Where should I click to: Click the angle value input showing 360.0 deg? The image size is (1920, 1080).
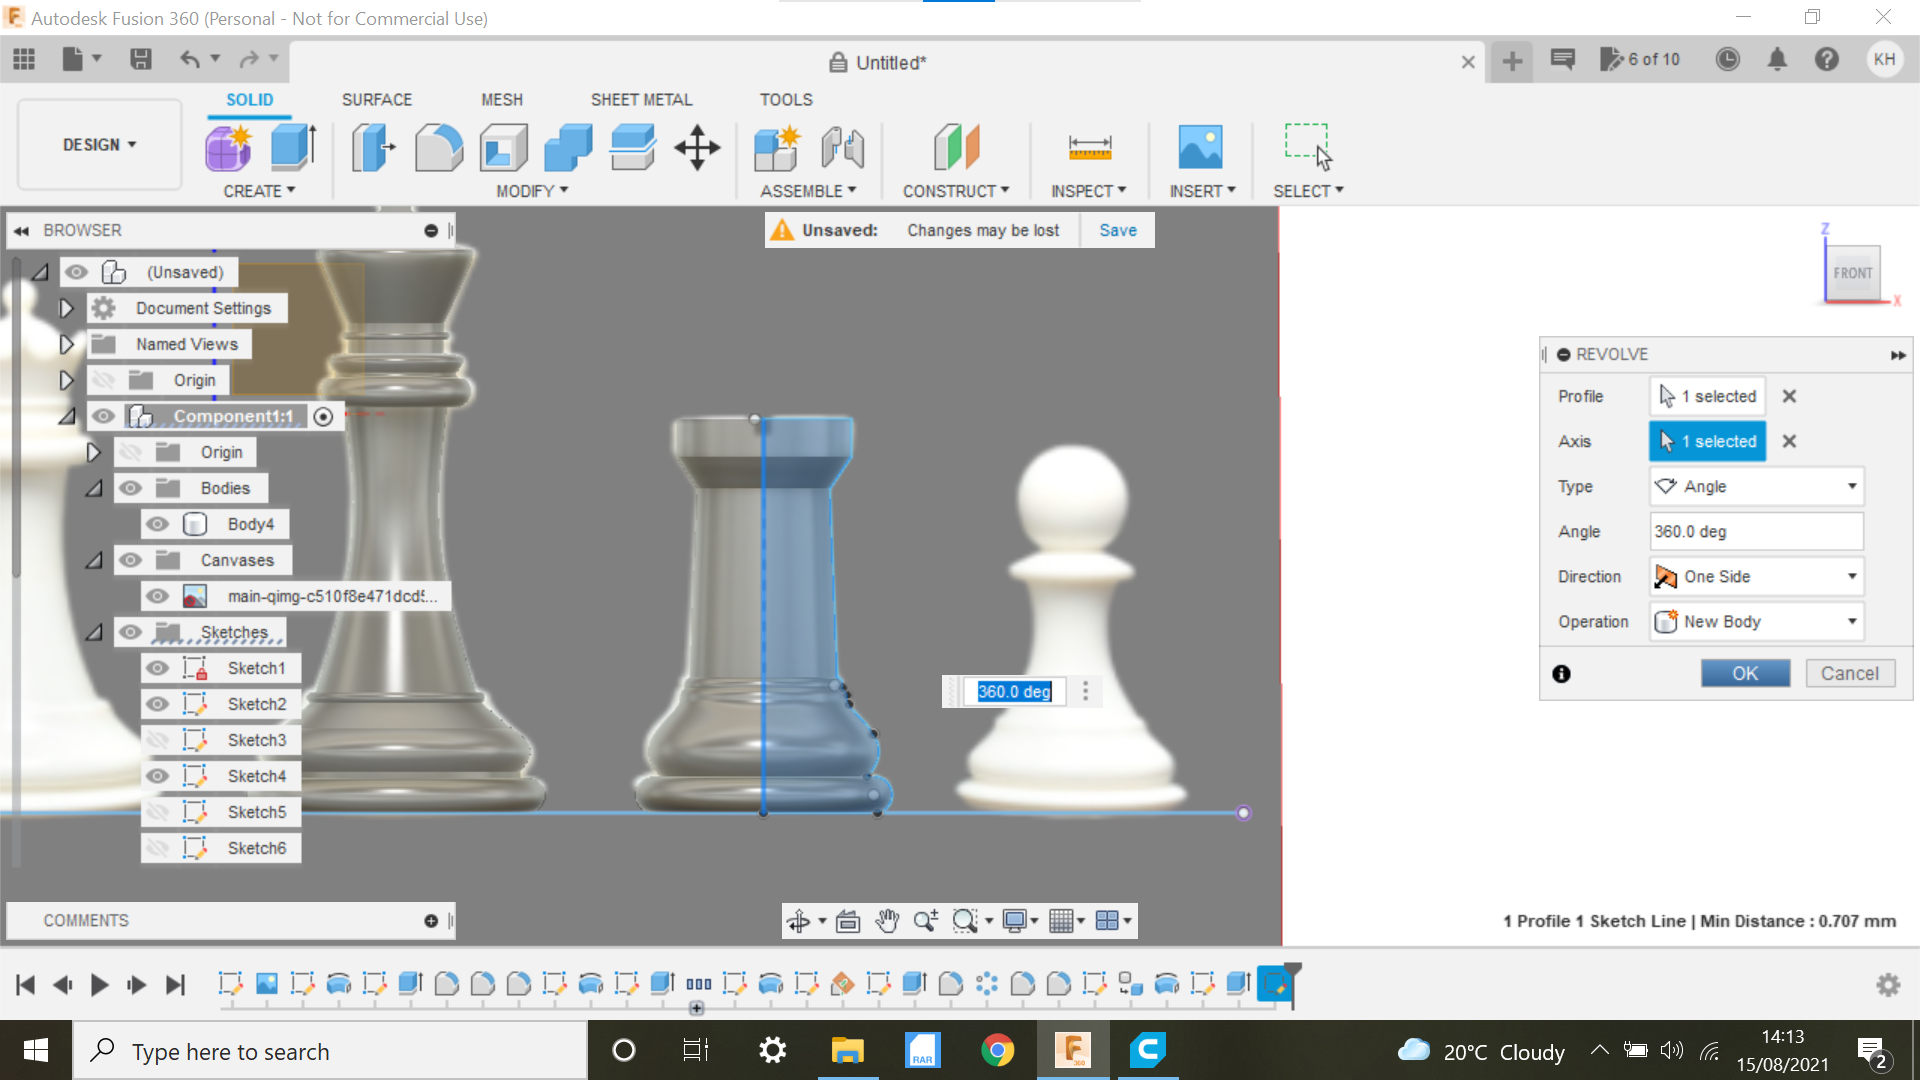tap(1756, 531)
